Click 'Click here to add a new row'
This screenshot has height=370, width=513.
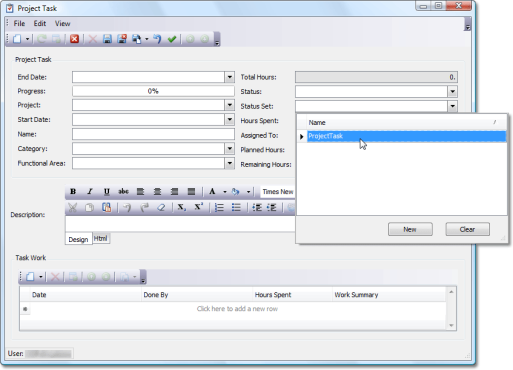(x=237, y=309)
